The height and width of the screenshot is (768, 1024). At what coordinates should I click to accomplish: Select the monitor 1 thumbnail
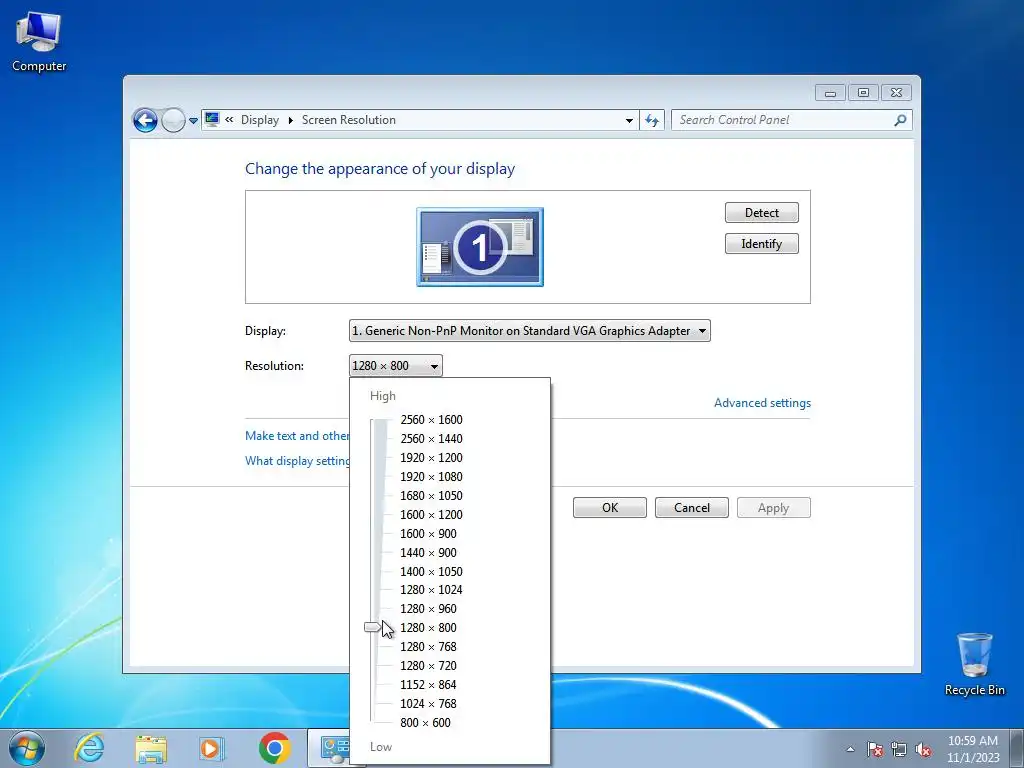click(480, 247)
